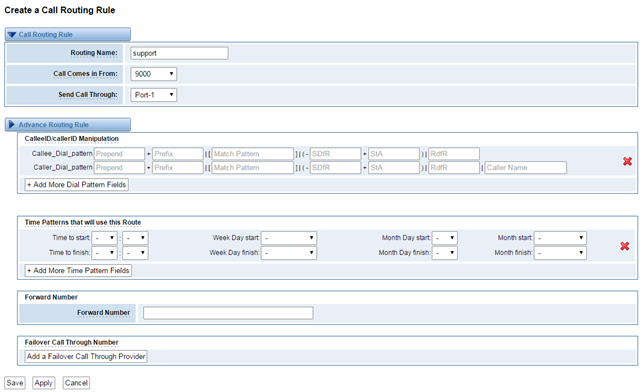Click the Callee Prepend field

(119, 154)
